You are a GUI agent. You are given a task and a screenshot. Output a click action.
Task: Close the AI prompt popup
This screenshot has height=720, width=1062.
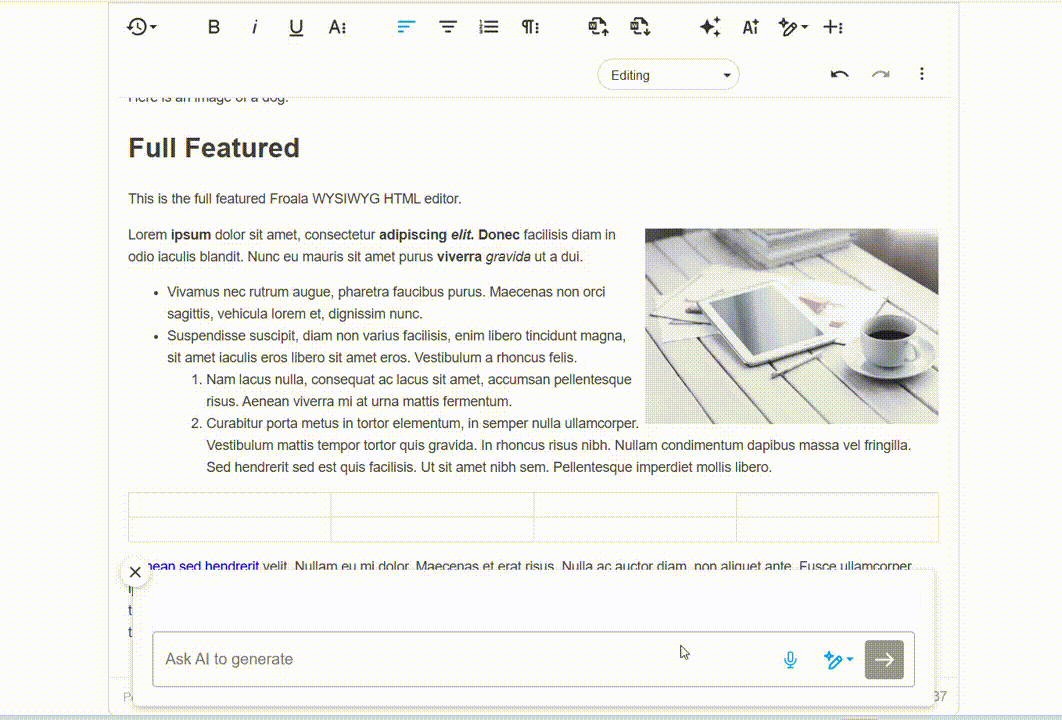coord(135,572)
